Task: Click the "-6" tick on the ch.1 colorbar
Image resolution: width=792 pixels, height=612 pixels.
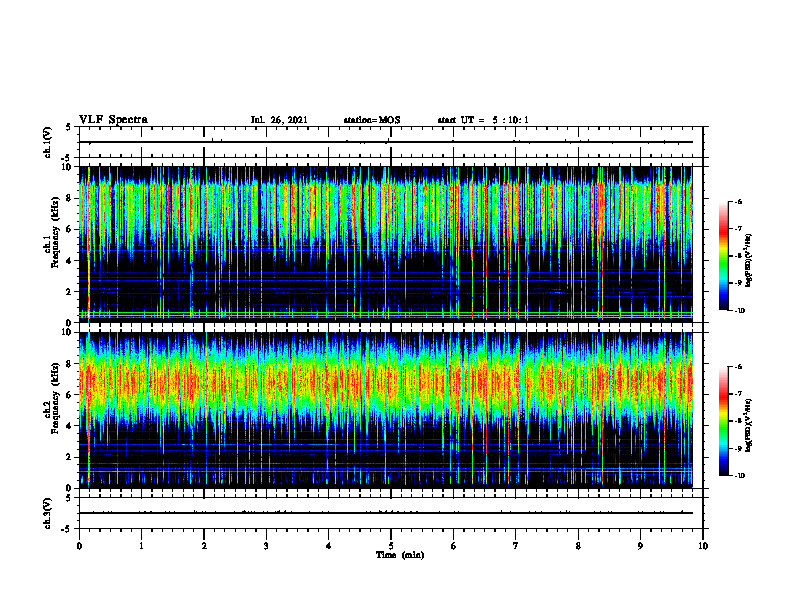Action: [739, 202]
